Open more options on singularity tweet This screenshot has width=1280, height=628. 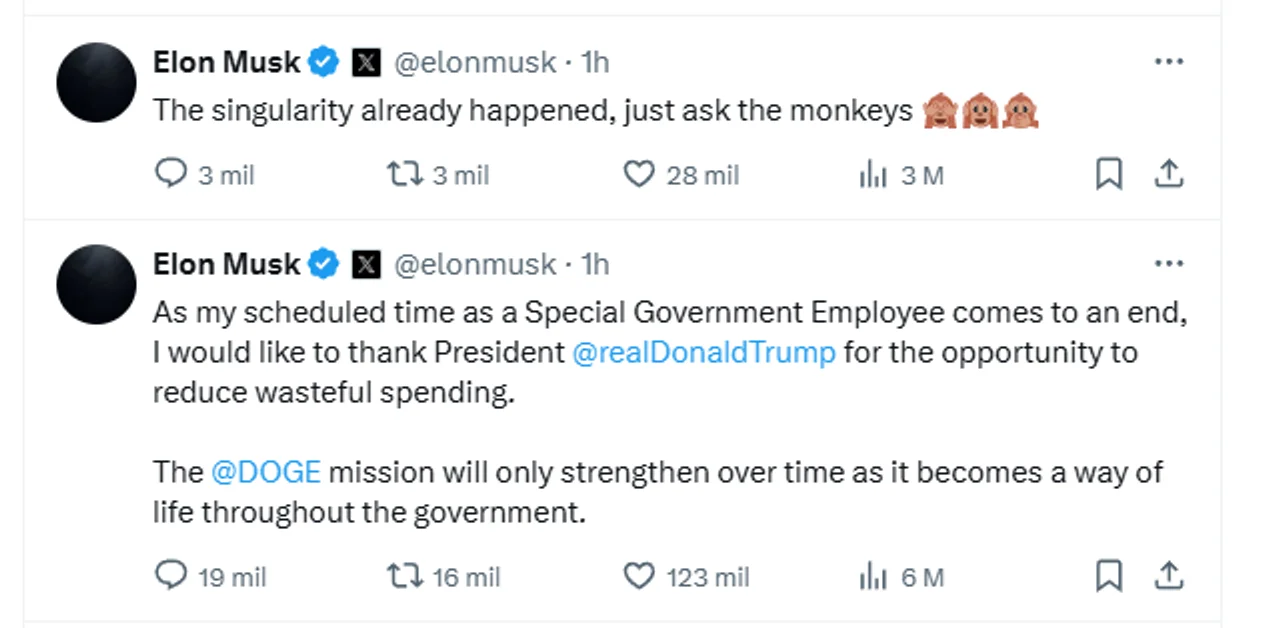(1168, 62)
